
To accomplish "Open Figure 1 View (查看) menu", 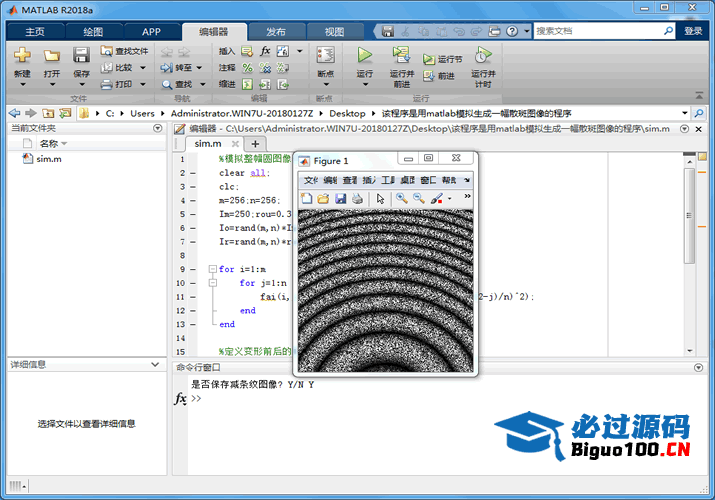I will click(x=350, y=180).
